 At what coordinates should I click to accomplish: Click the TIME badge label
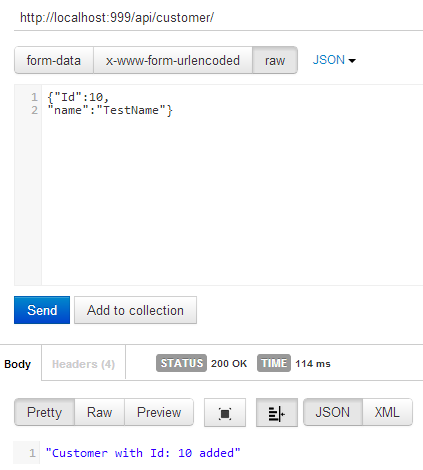(274, 363)
